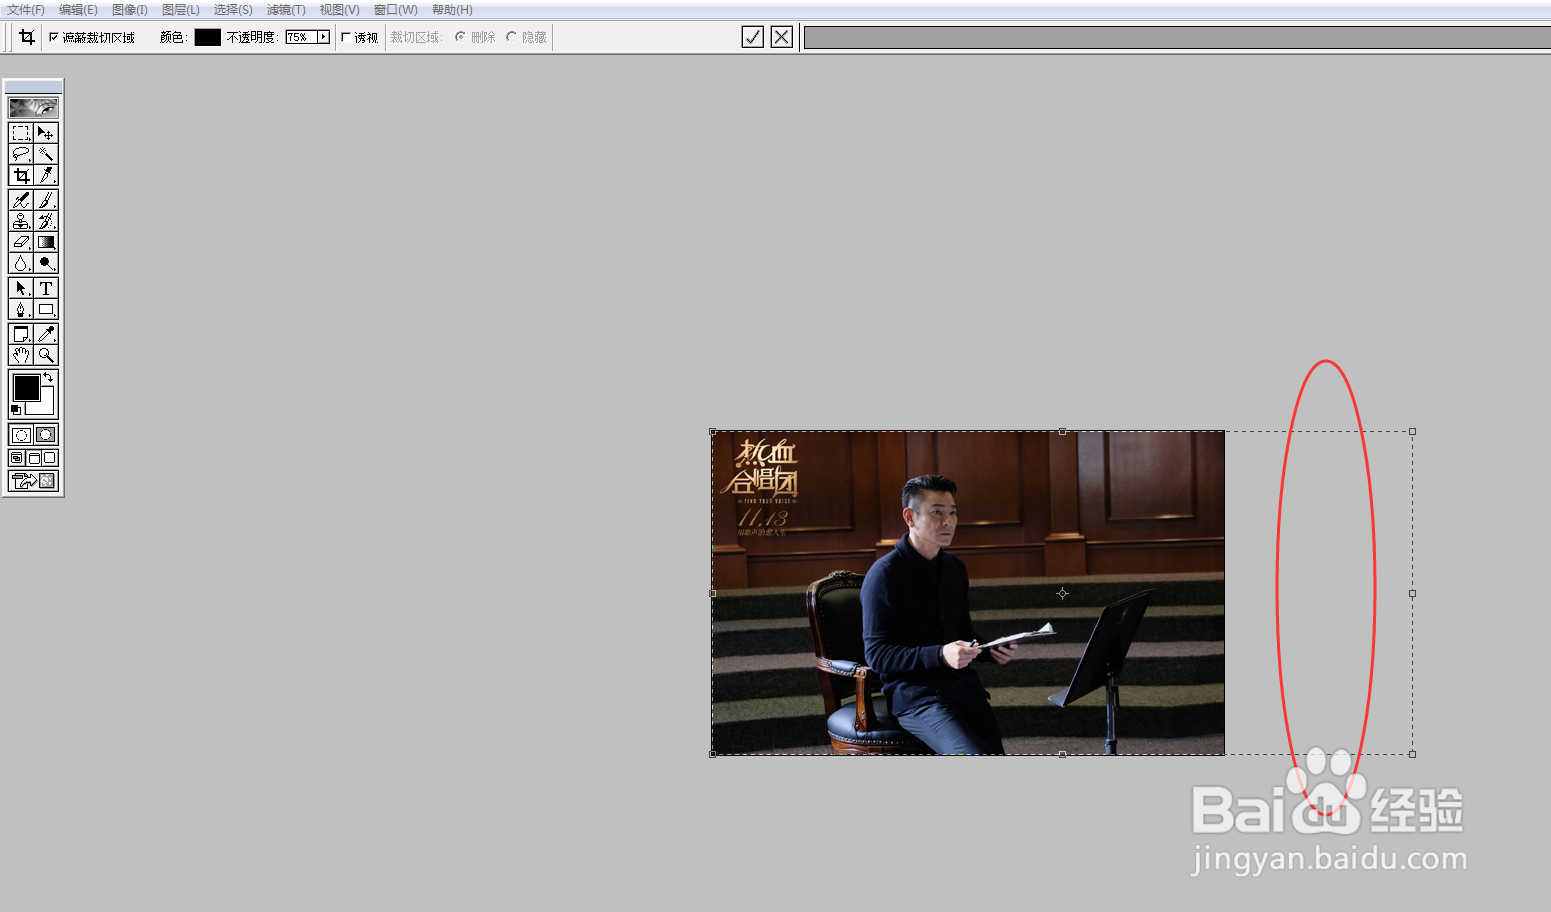Select the Paintbrush tool
The image size is (1551, 912).
(46, 200)
